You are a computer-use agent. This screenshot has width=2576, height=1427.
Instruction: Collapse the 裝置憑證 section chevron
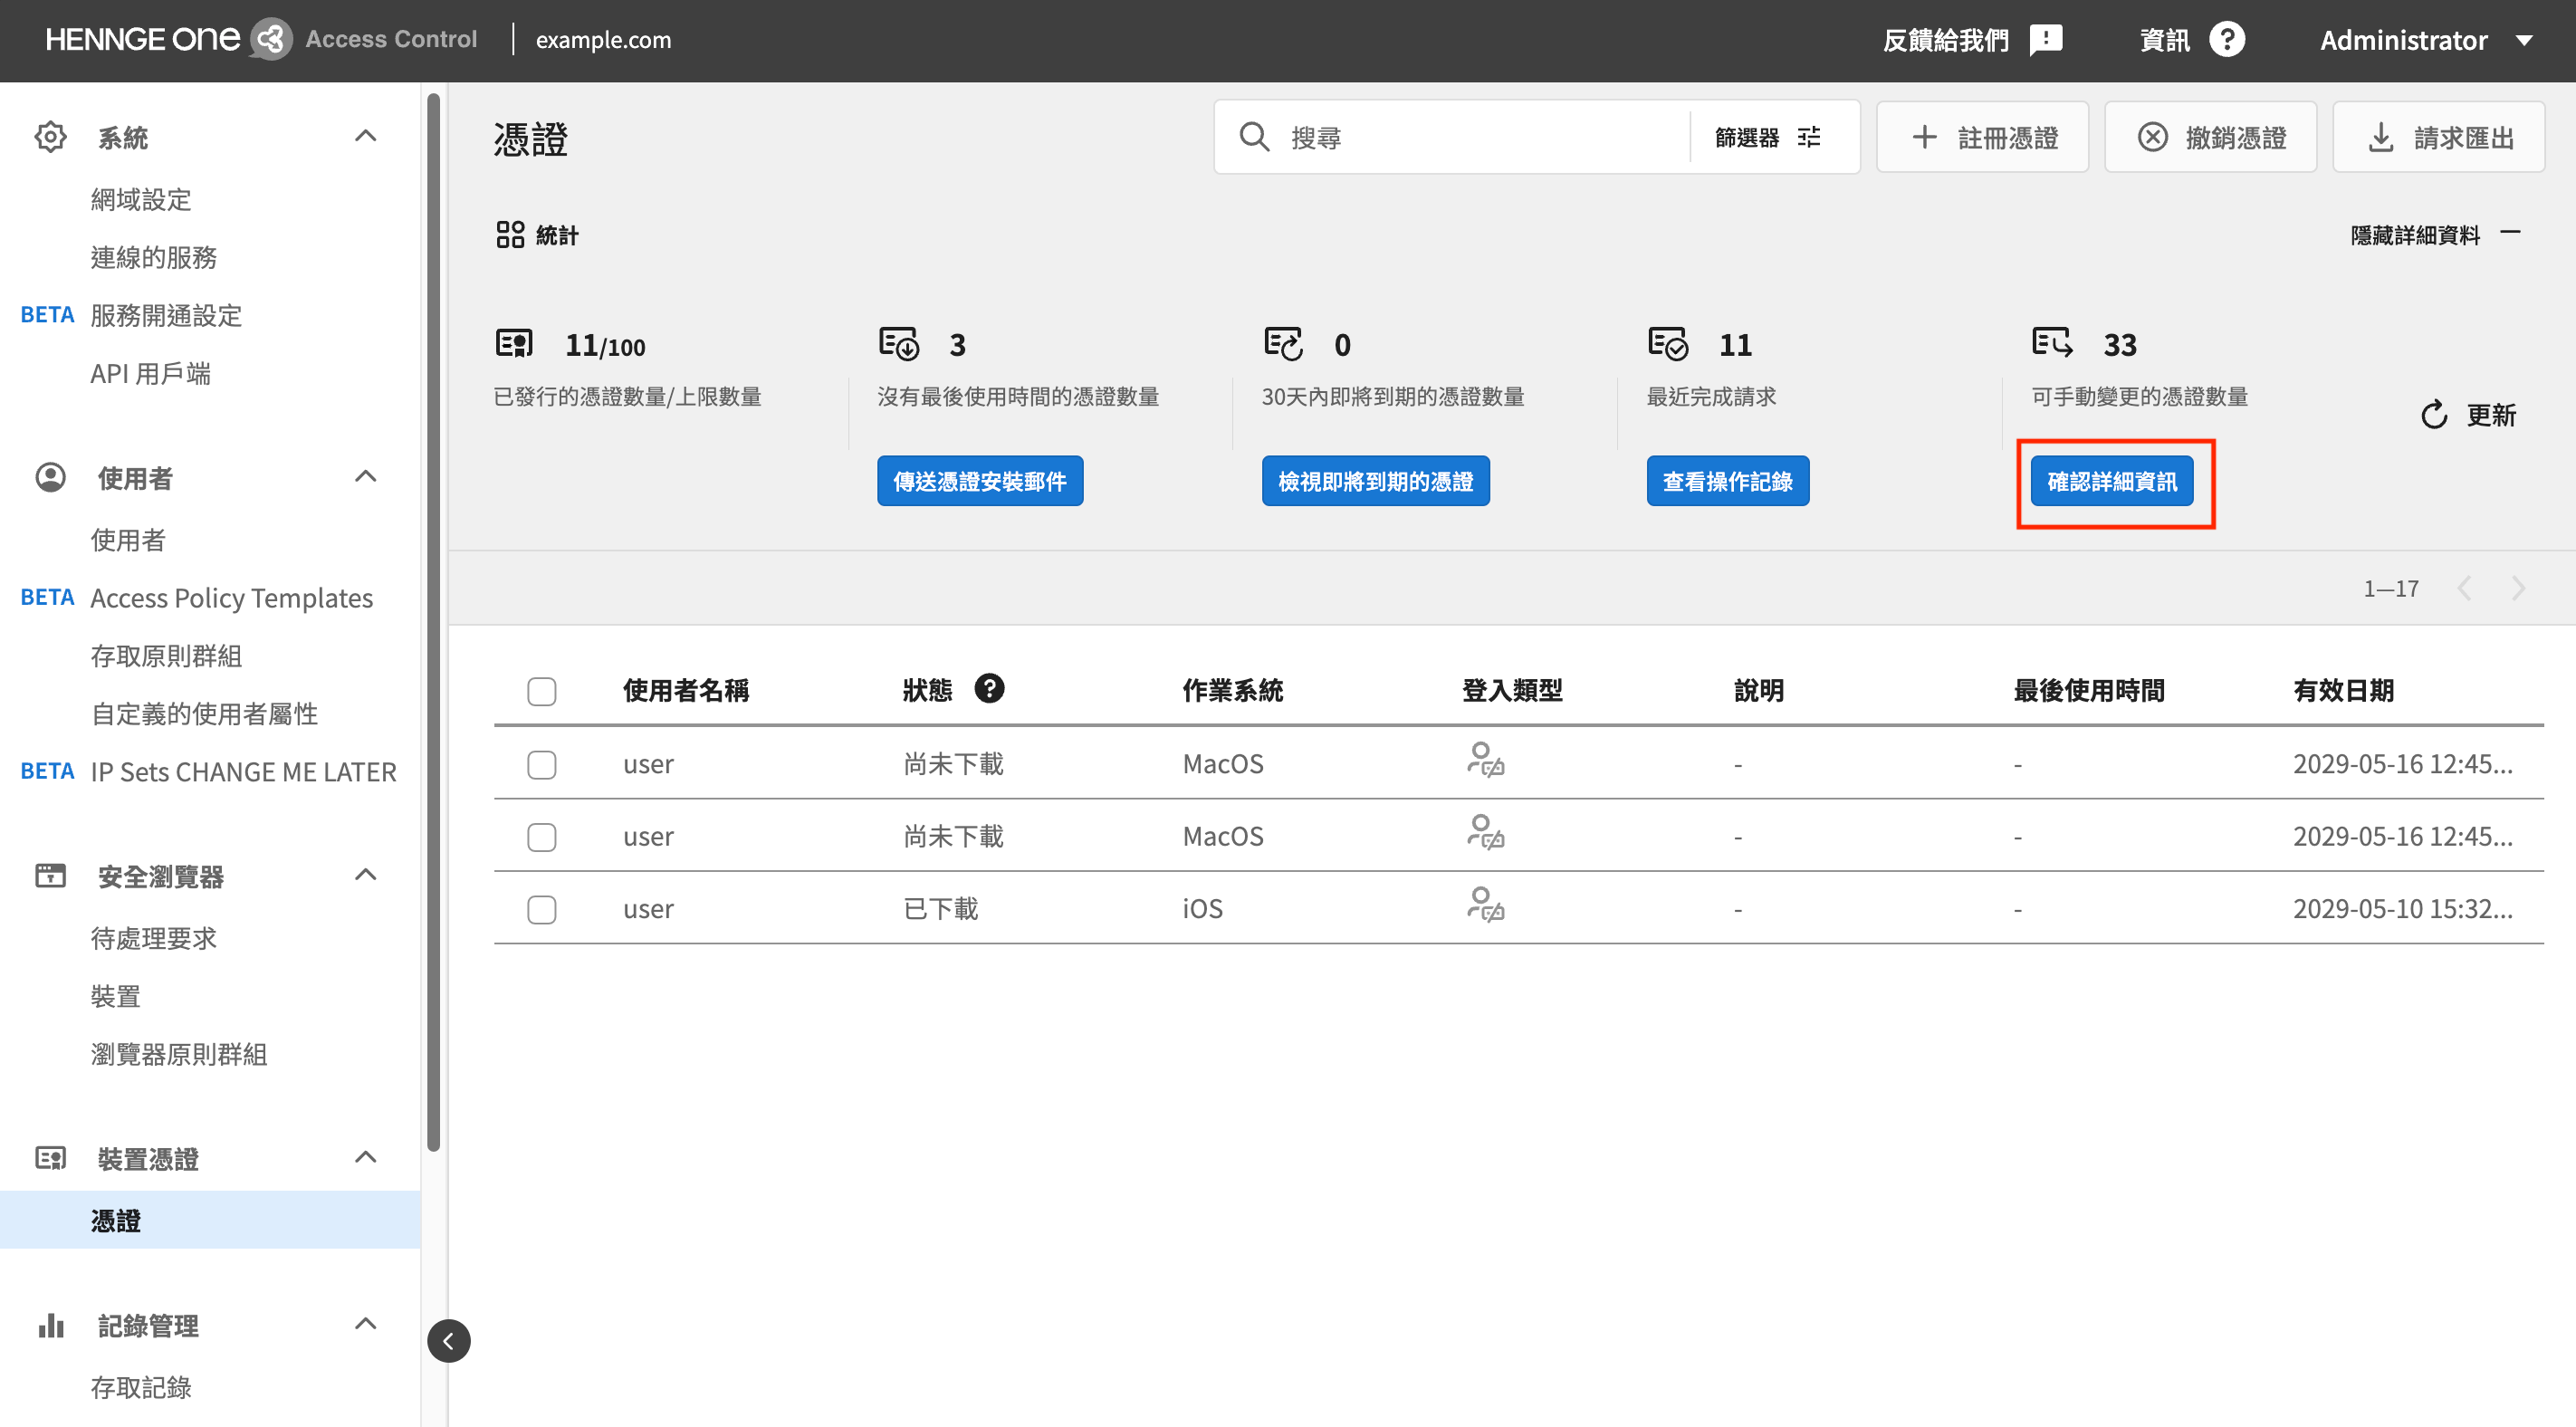coord(366,1157)
